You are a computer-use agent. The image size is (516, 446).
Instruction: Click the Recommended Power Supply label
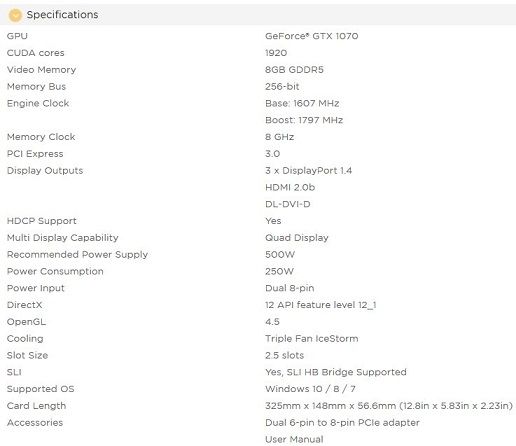coord(77,254)
